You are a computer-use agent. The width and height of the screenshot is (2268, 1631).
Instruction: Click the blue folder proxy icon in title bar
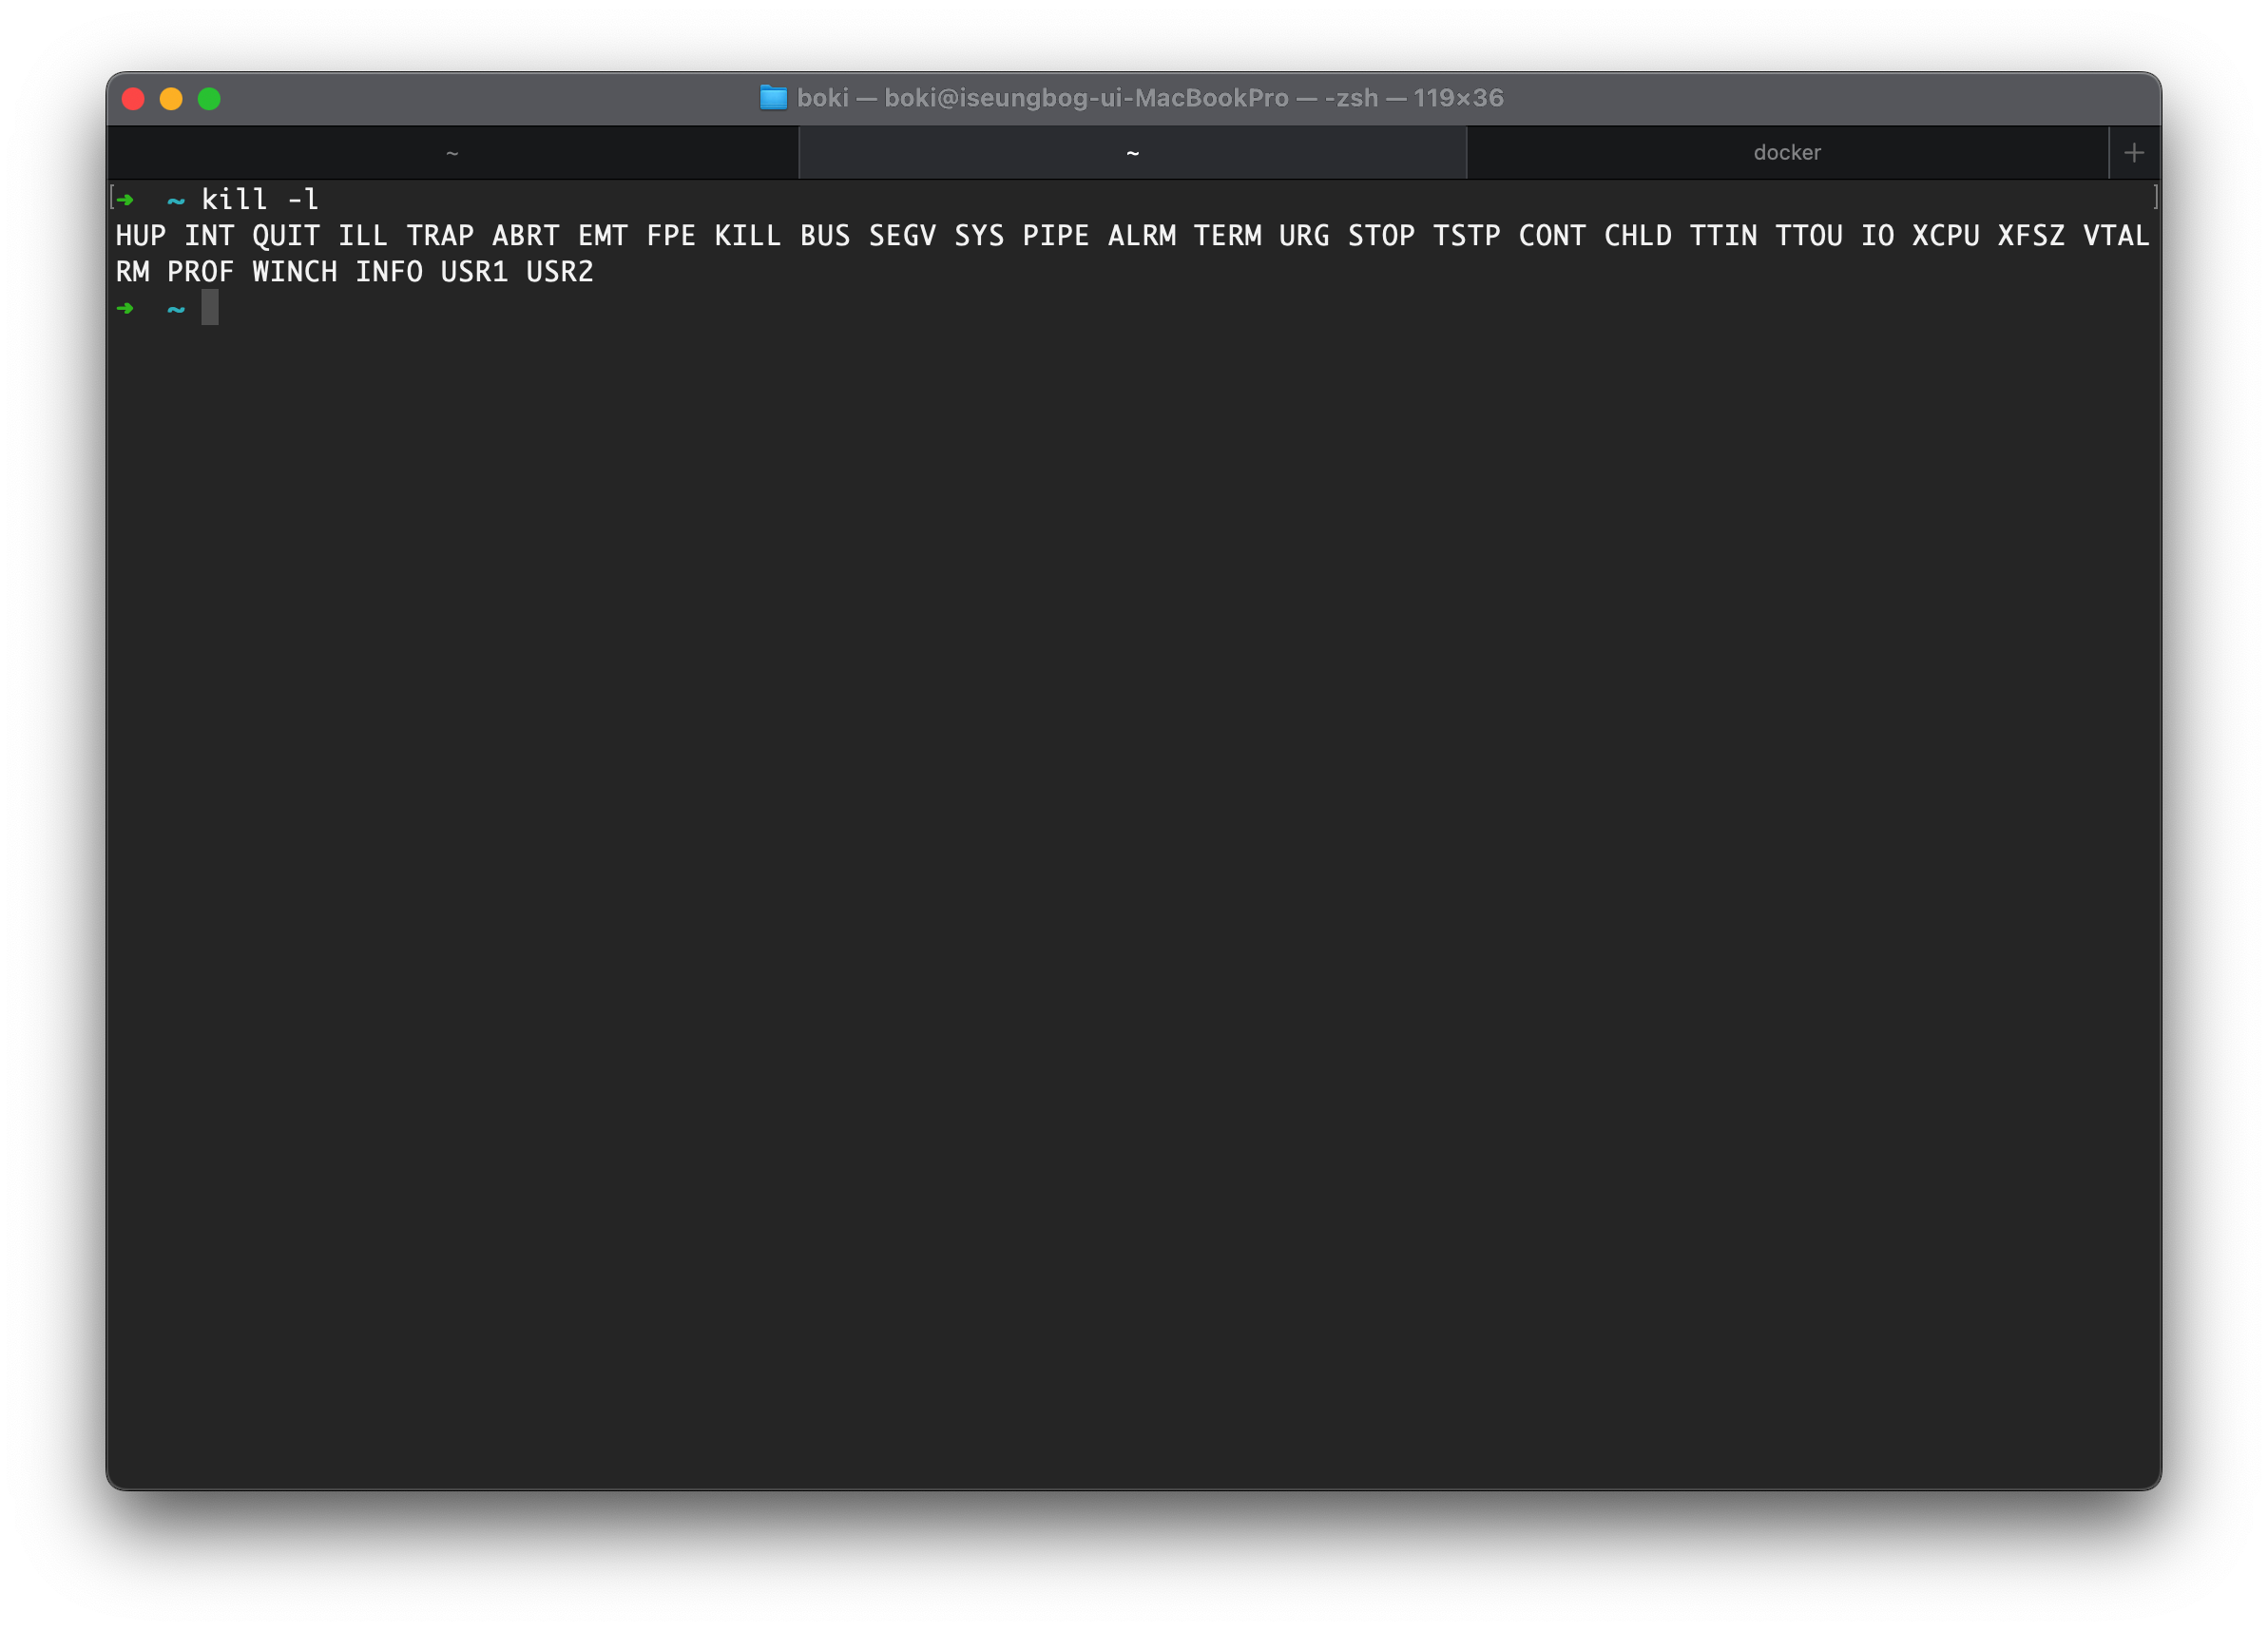(x=772, y=98)
